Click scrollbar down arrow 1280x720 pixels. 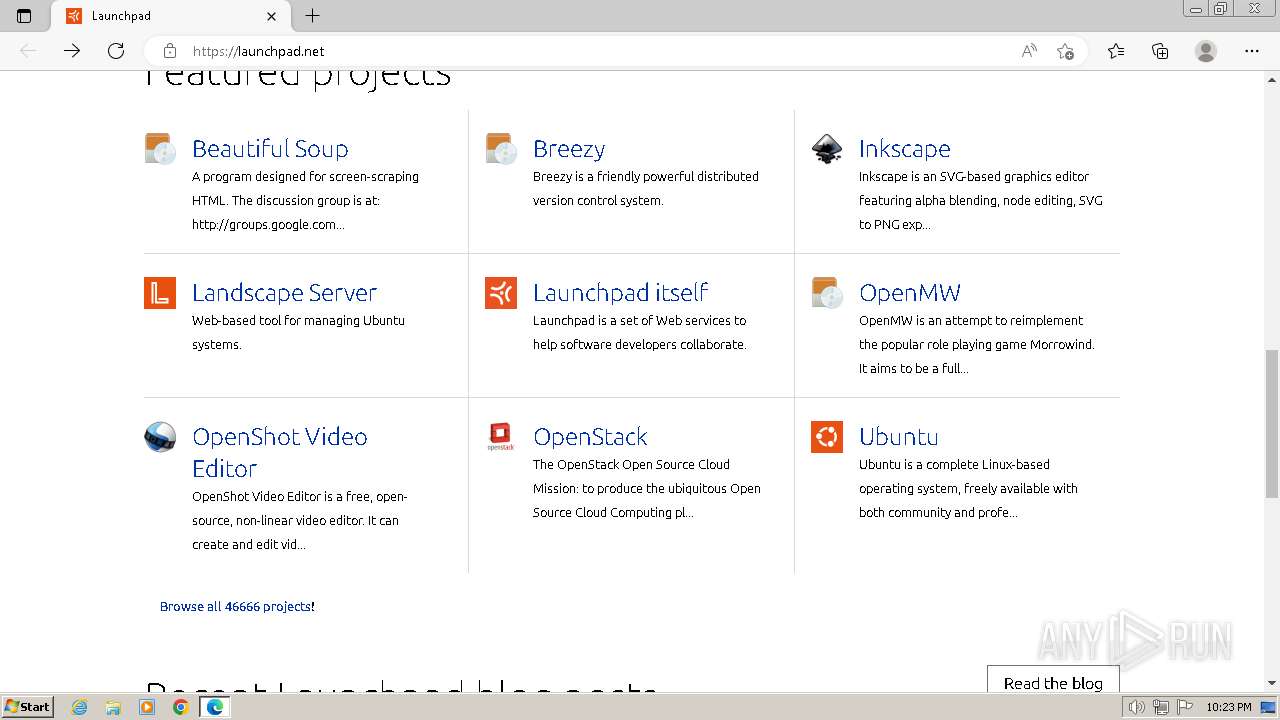pyautogui.click(x=1271, y=684)
